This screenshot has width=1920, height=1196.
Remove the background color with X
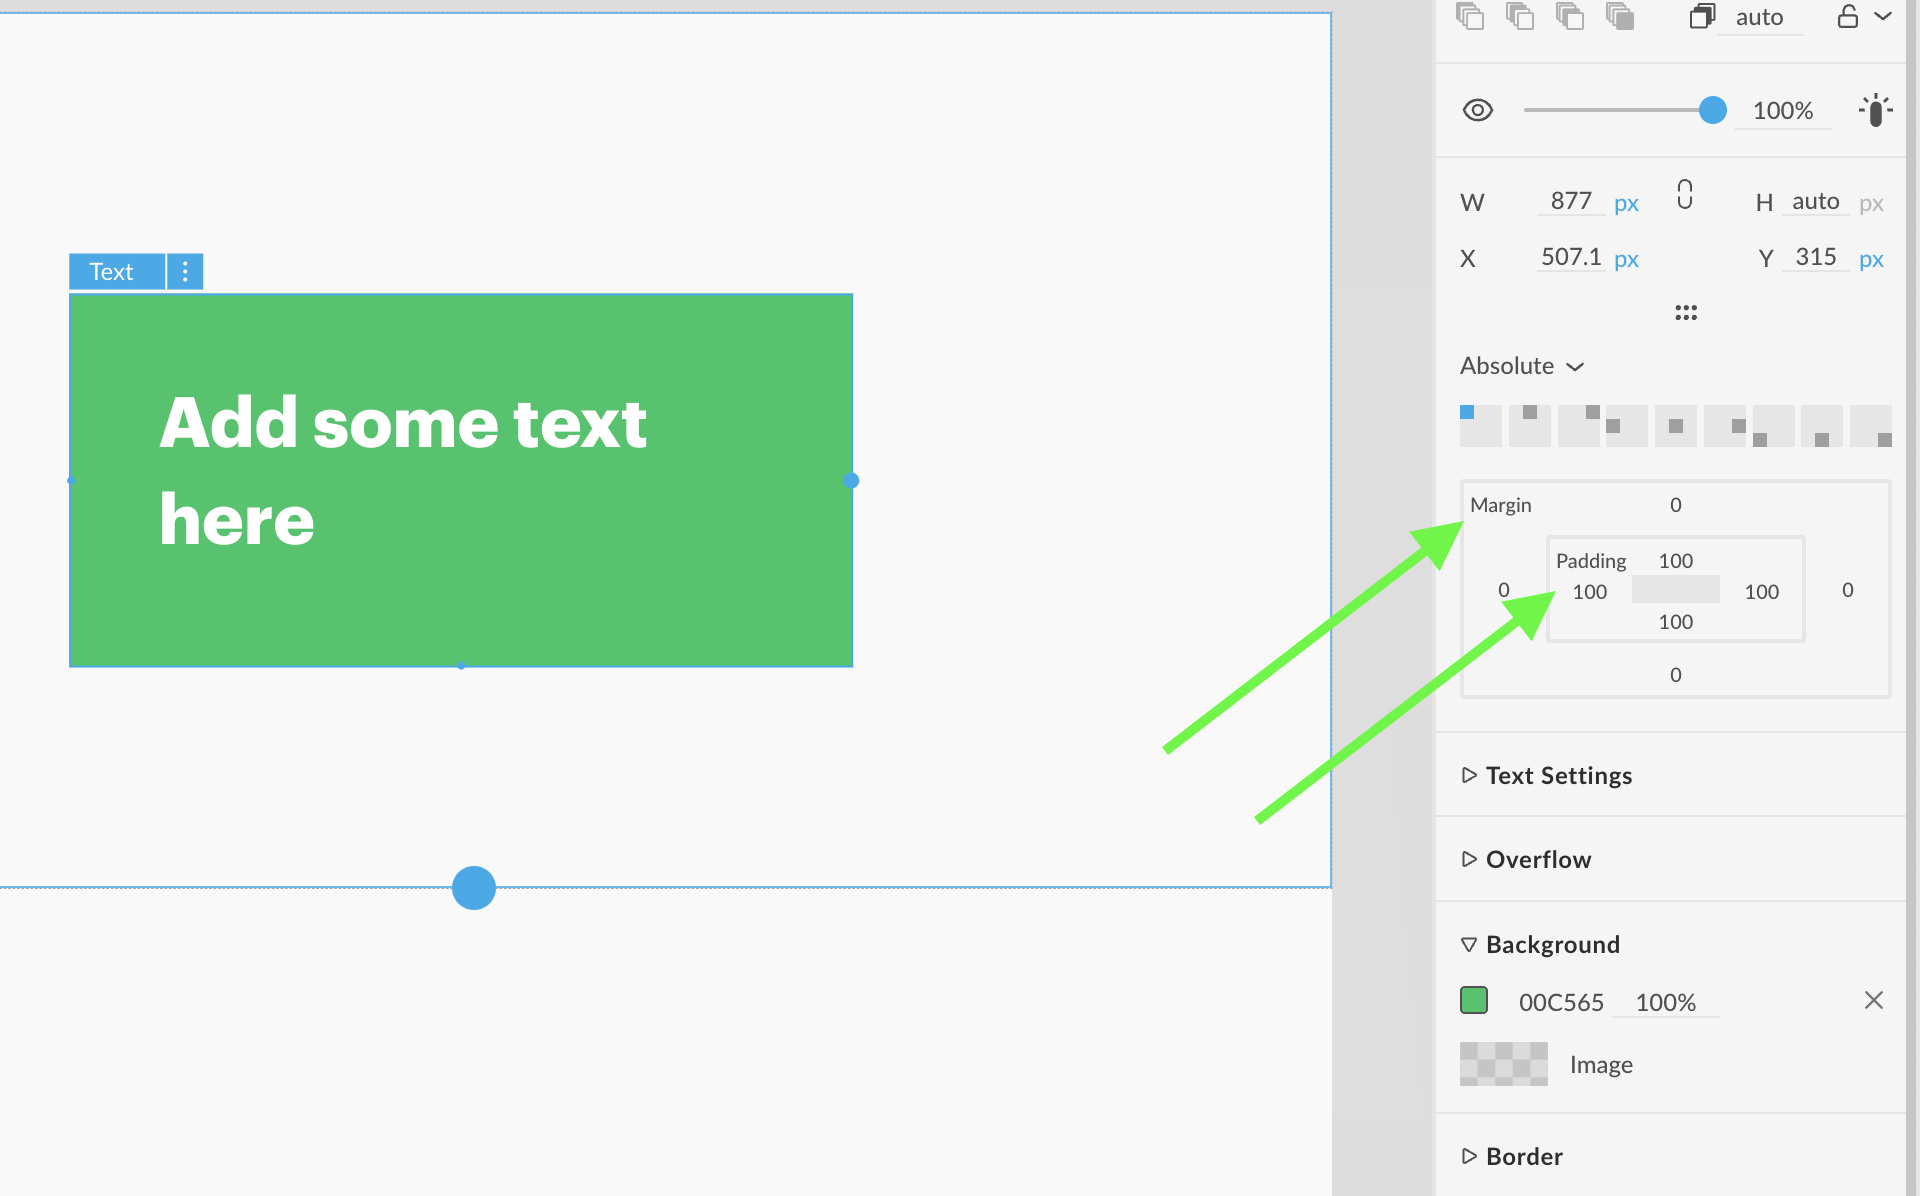(x=1874, y=1001)
